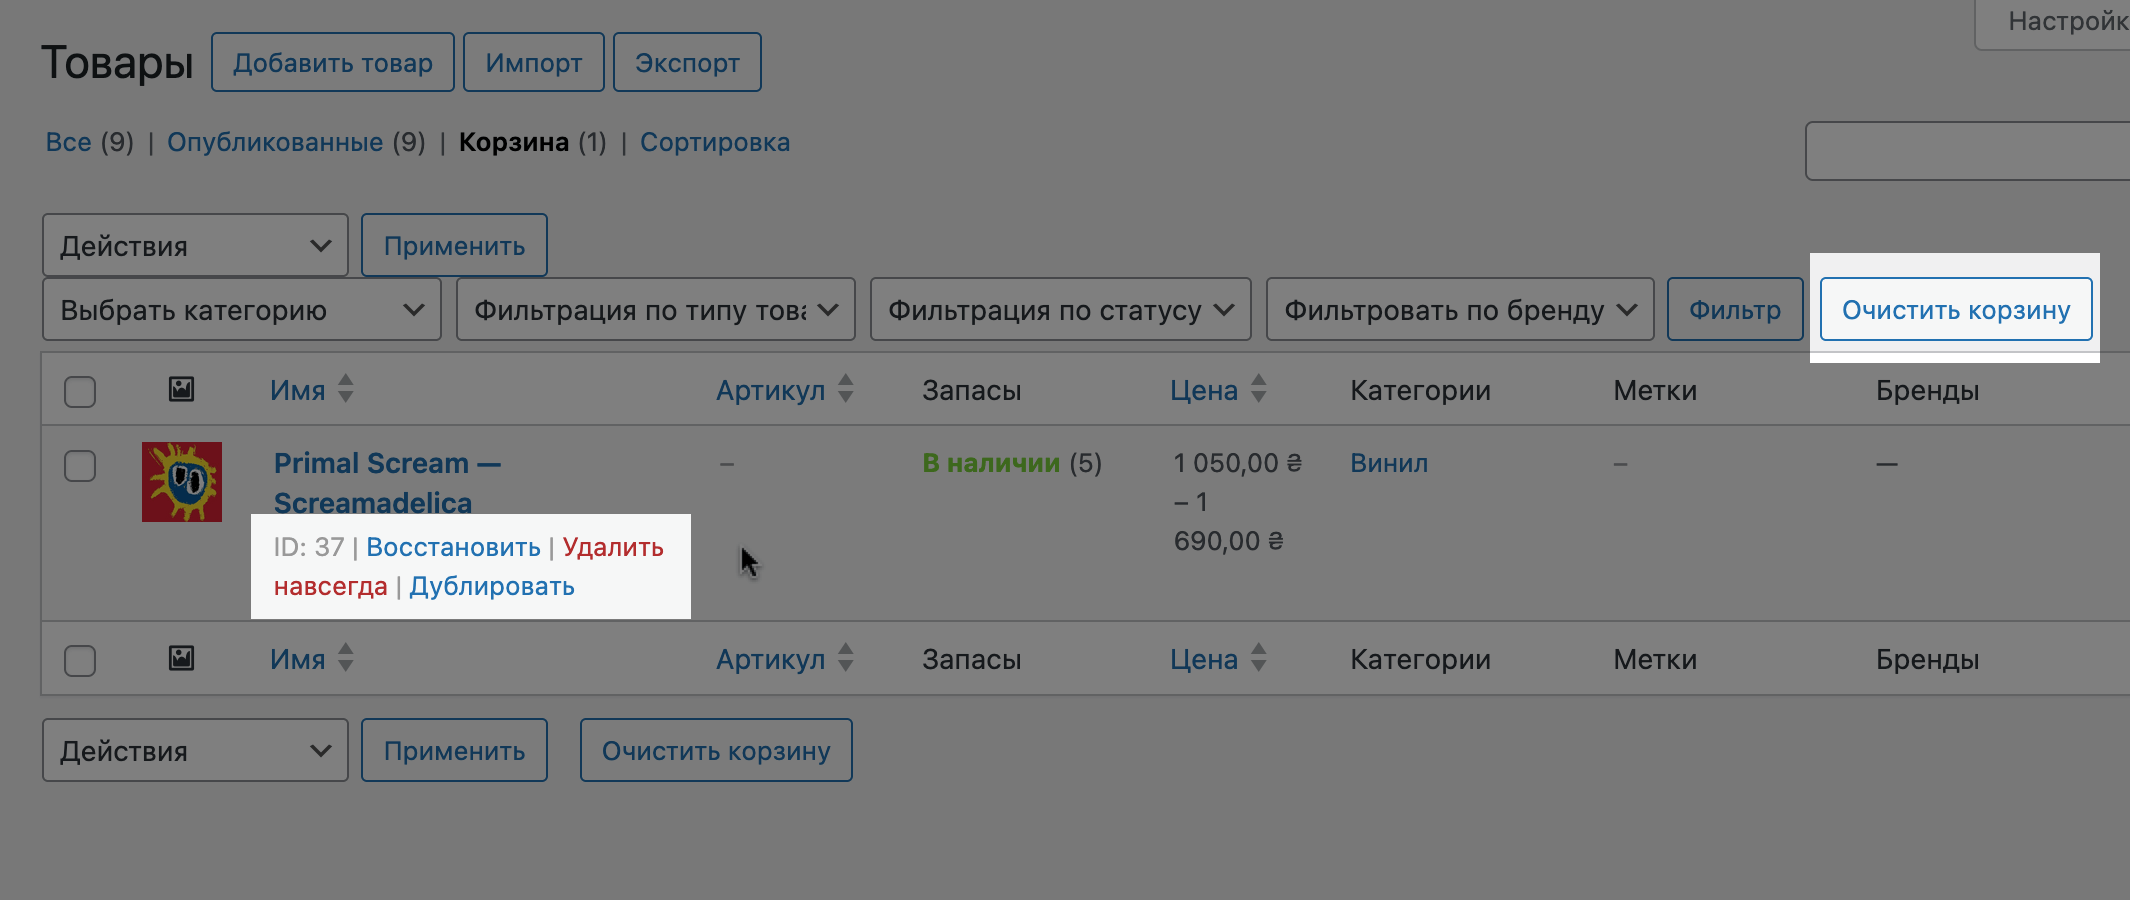The height and width of the screenshot is (900, 2130).
Task: Click Удалить навсегда for Primal Scream
Action: point(613,547)
